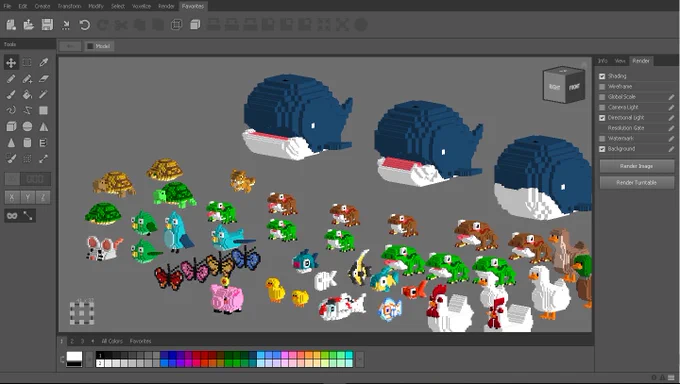The height and width of the screenshot is (384, 680).
Task: Open the Voxelize menu
Action: 141,6
